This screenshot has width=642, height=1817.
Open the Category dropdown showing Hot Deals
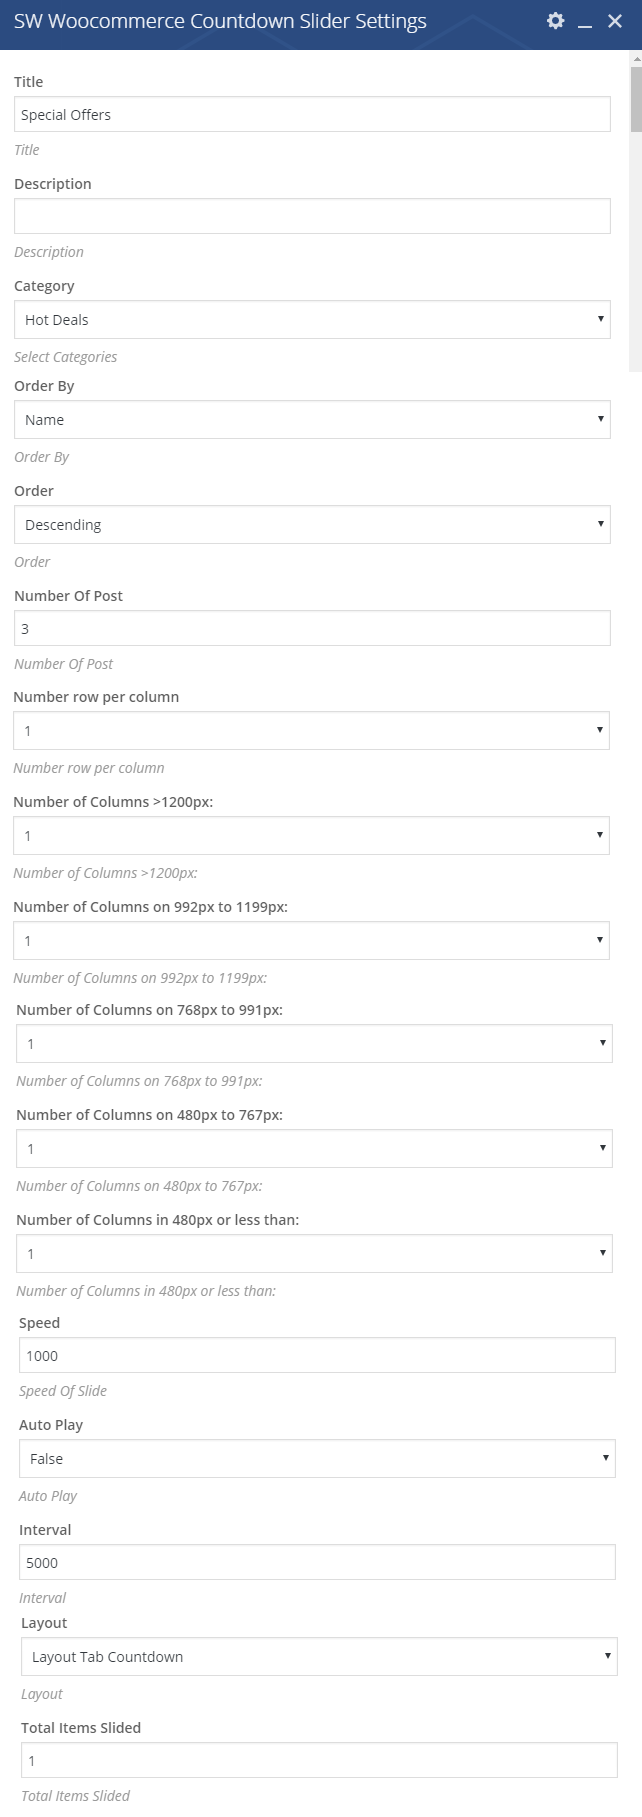pyautogui.click(x=312, y=320)
